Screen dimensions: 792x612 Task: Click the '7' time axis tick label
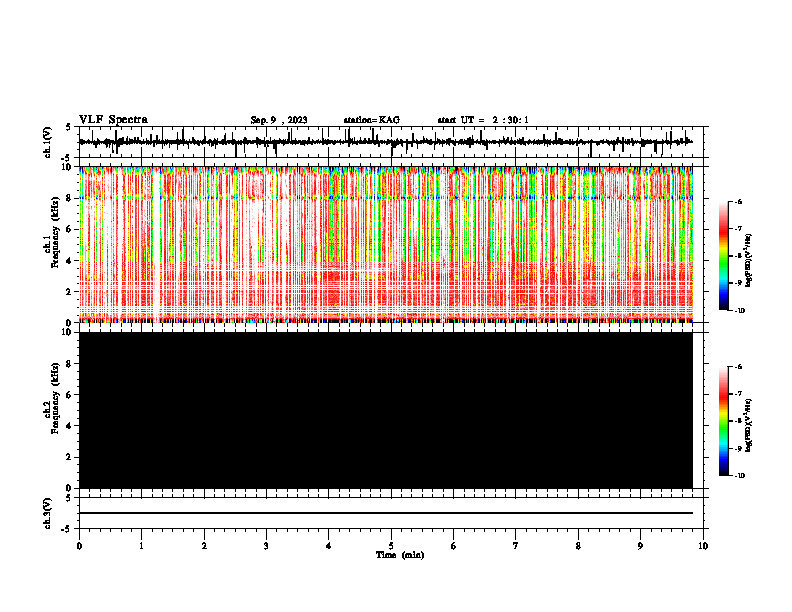point(516,546)
